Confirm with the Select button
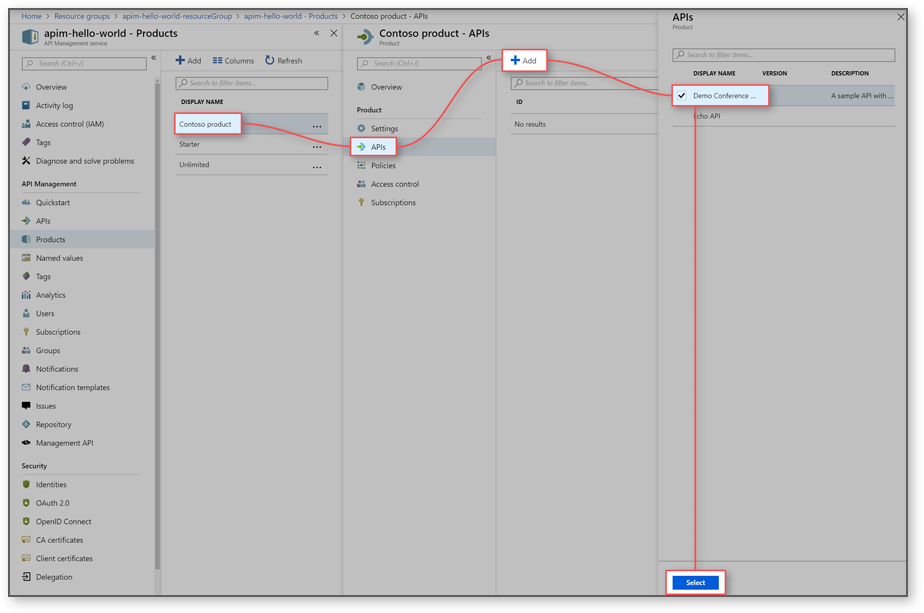This screenshot has height=613, width=924. click(x=695, y=582)
